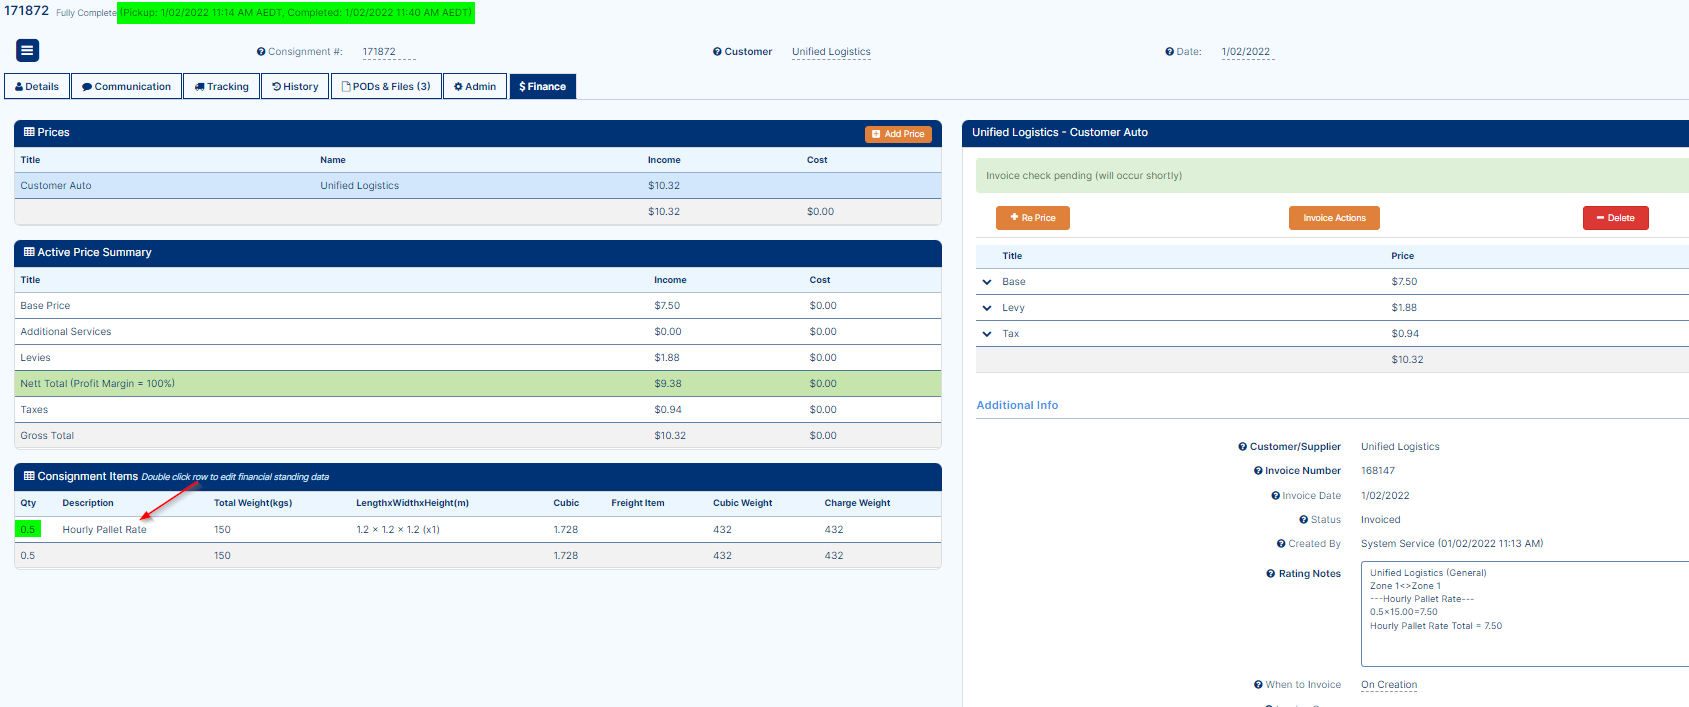This screenshot has width=1689, height=707.
Task: Click the Levies summary row
Action: (478, 358)
